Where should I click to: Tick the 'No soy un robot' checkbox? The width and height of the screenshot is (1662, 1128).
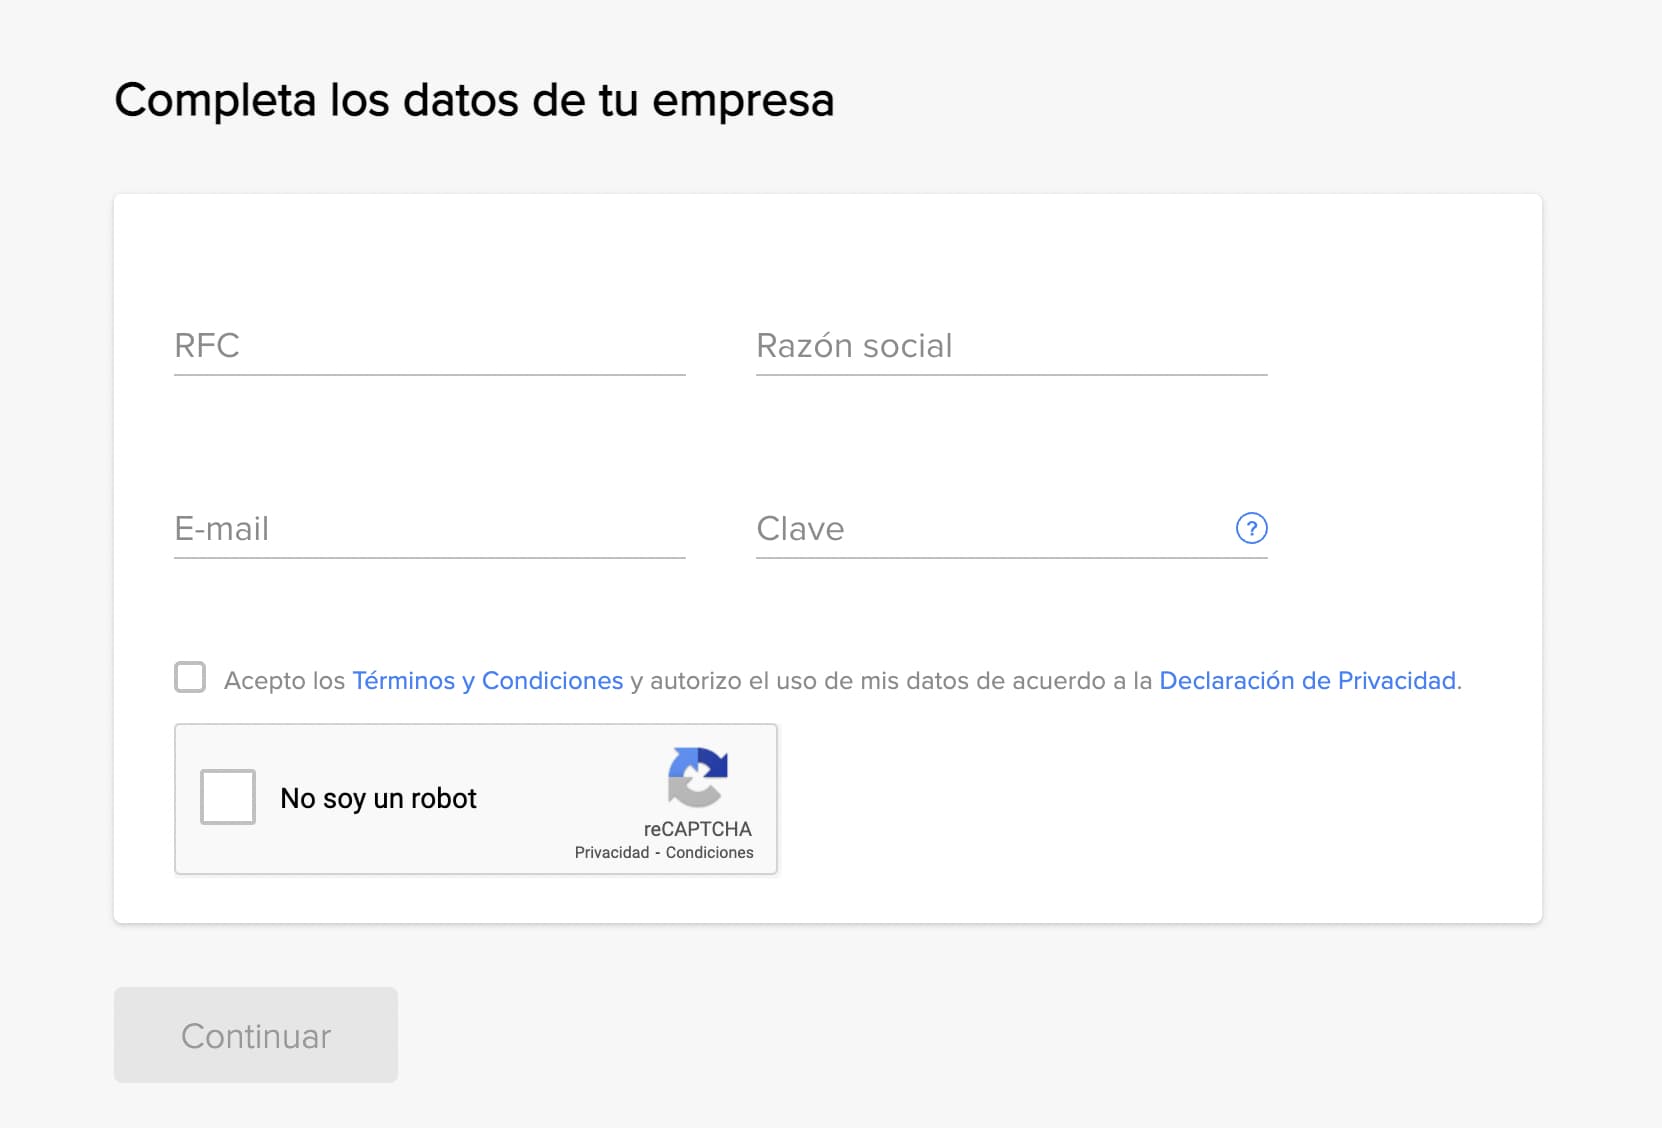[228, 797]
